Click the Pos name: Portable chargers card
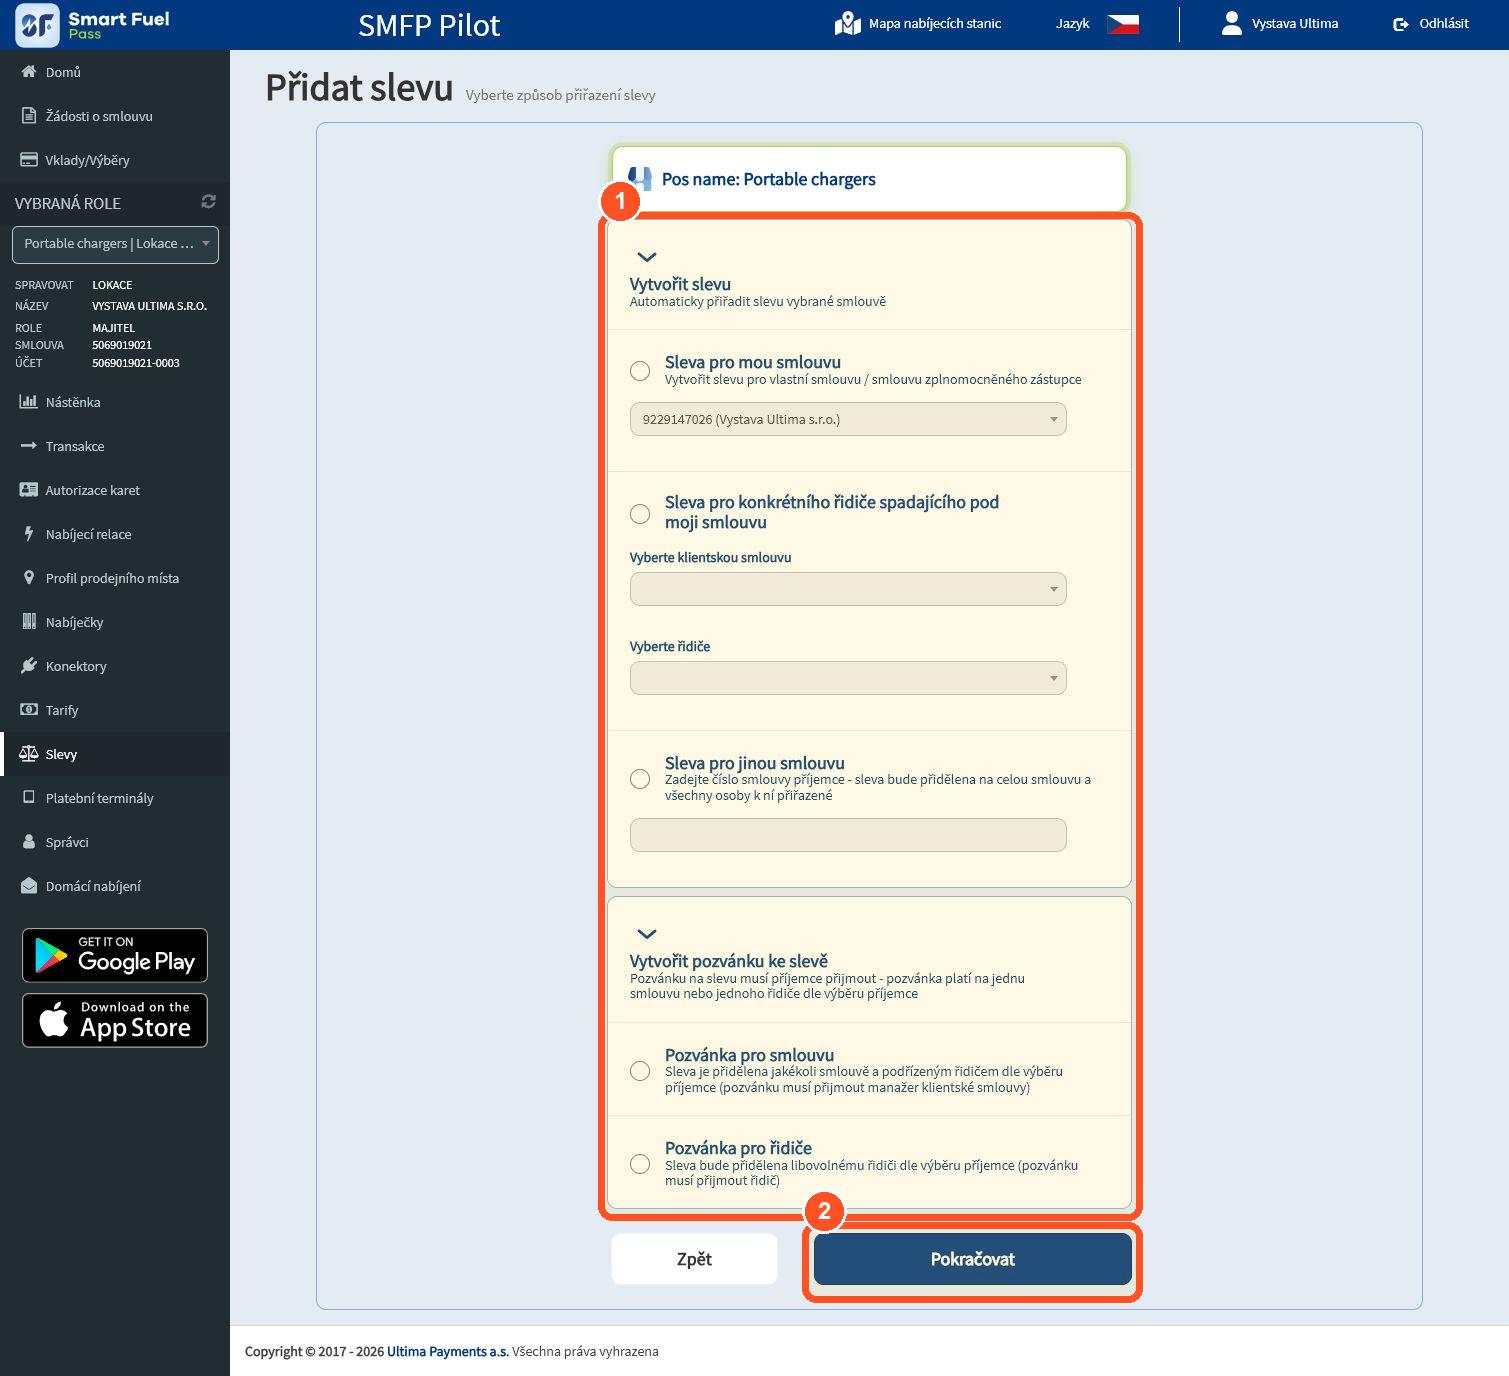The height and width of the screenshot is (1376, 1509). 869,179
